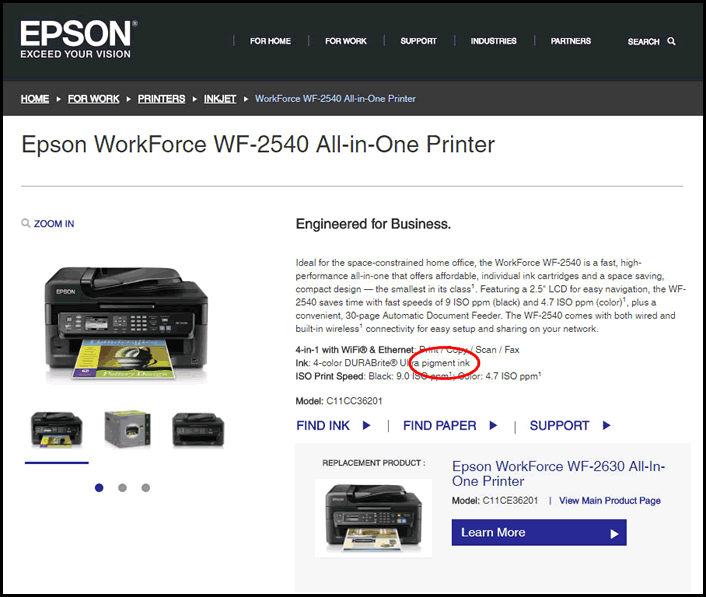Viewport: 706px width, 597px height.
Task: Go to For Work breadcrumb
Action: click(94, 99)
